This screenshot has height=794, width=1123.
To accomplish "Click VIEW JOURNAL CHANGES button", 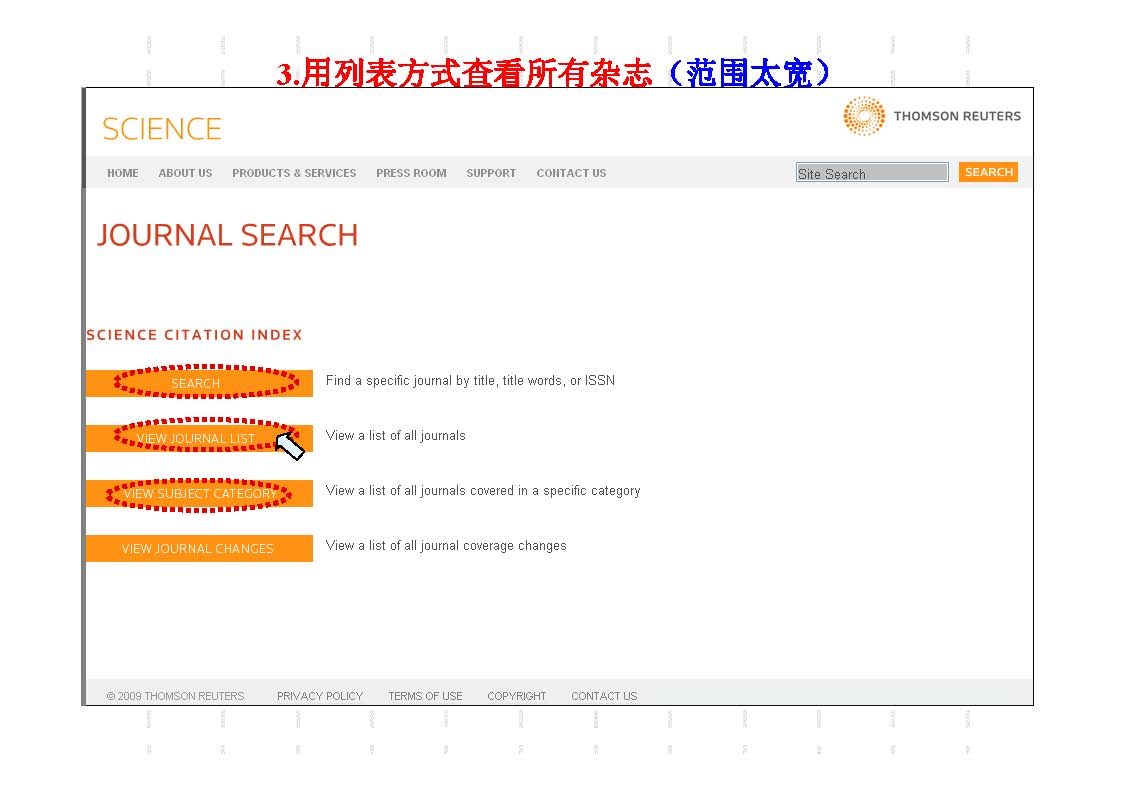I will 199,548.
